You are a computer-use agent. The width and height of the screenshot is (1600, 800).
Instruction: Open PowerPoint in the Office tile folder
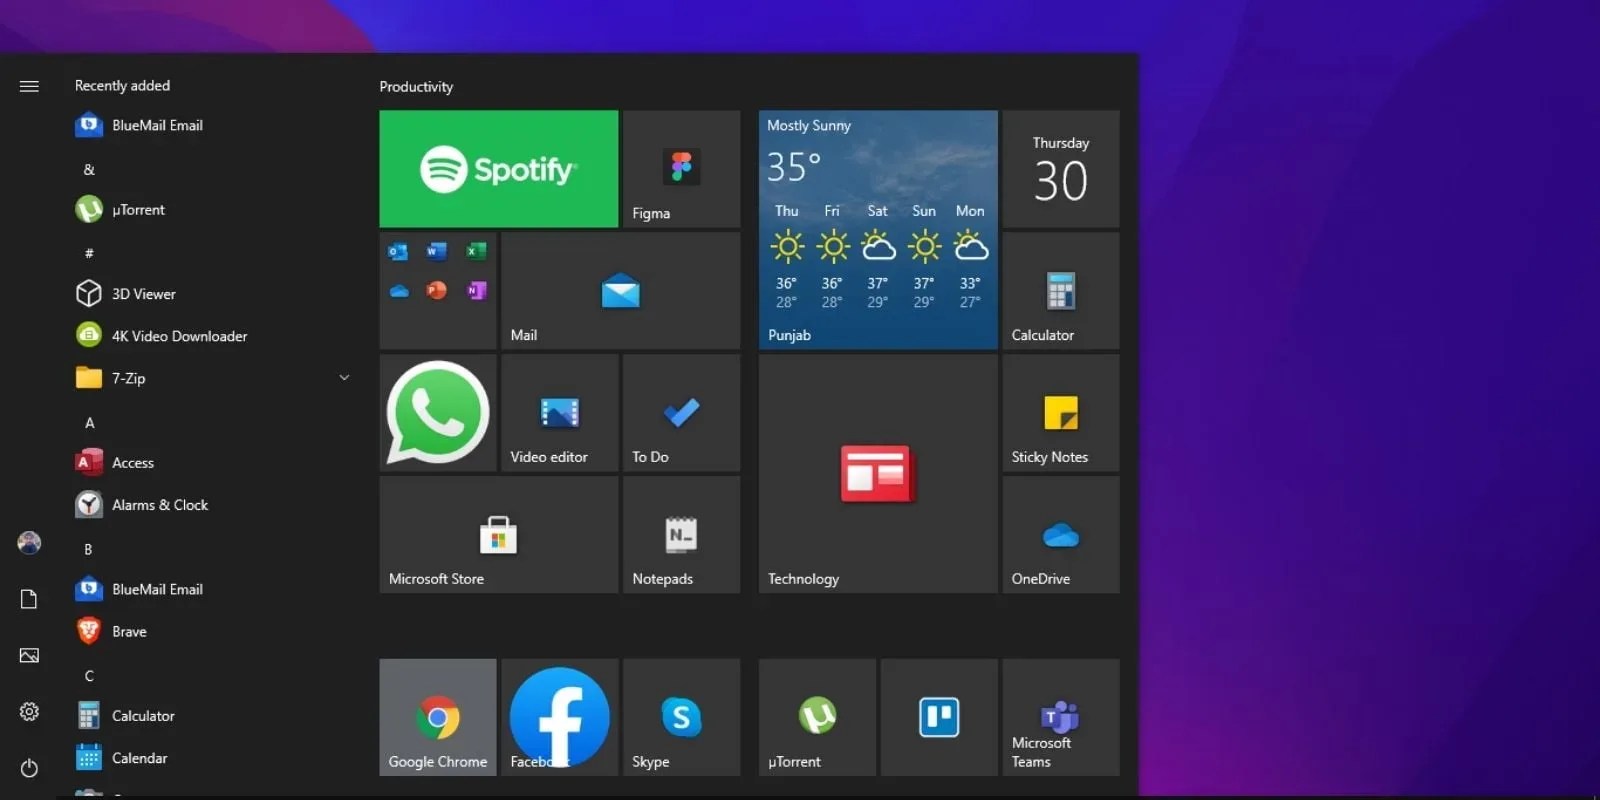point(437,291)
